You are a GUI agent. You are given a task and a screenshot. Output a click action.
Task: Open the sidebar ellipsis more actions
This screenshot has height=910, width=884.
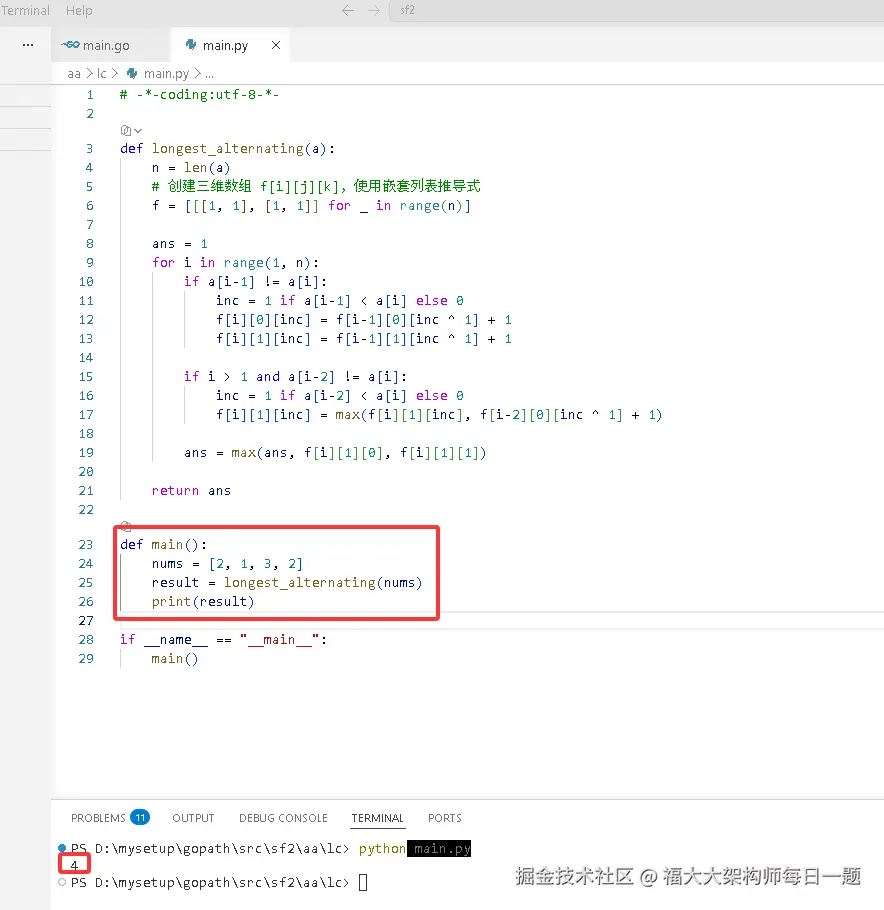tap(28, 45)
